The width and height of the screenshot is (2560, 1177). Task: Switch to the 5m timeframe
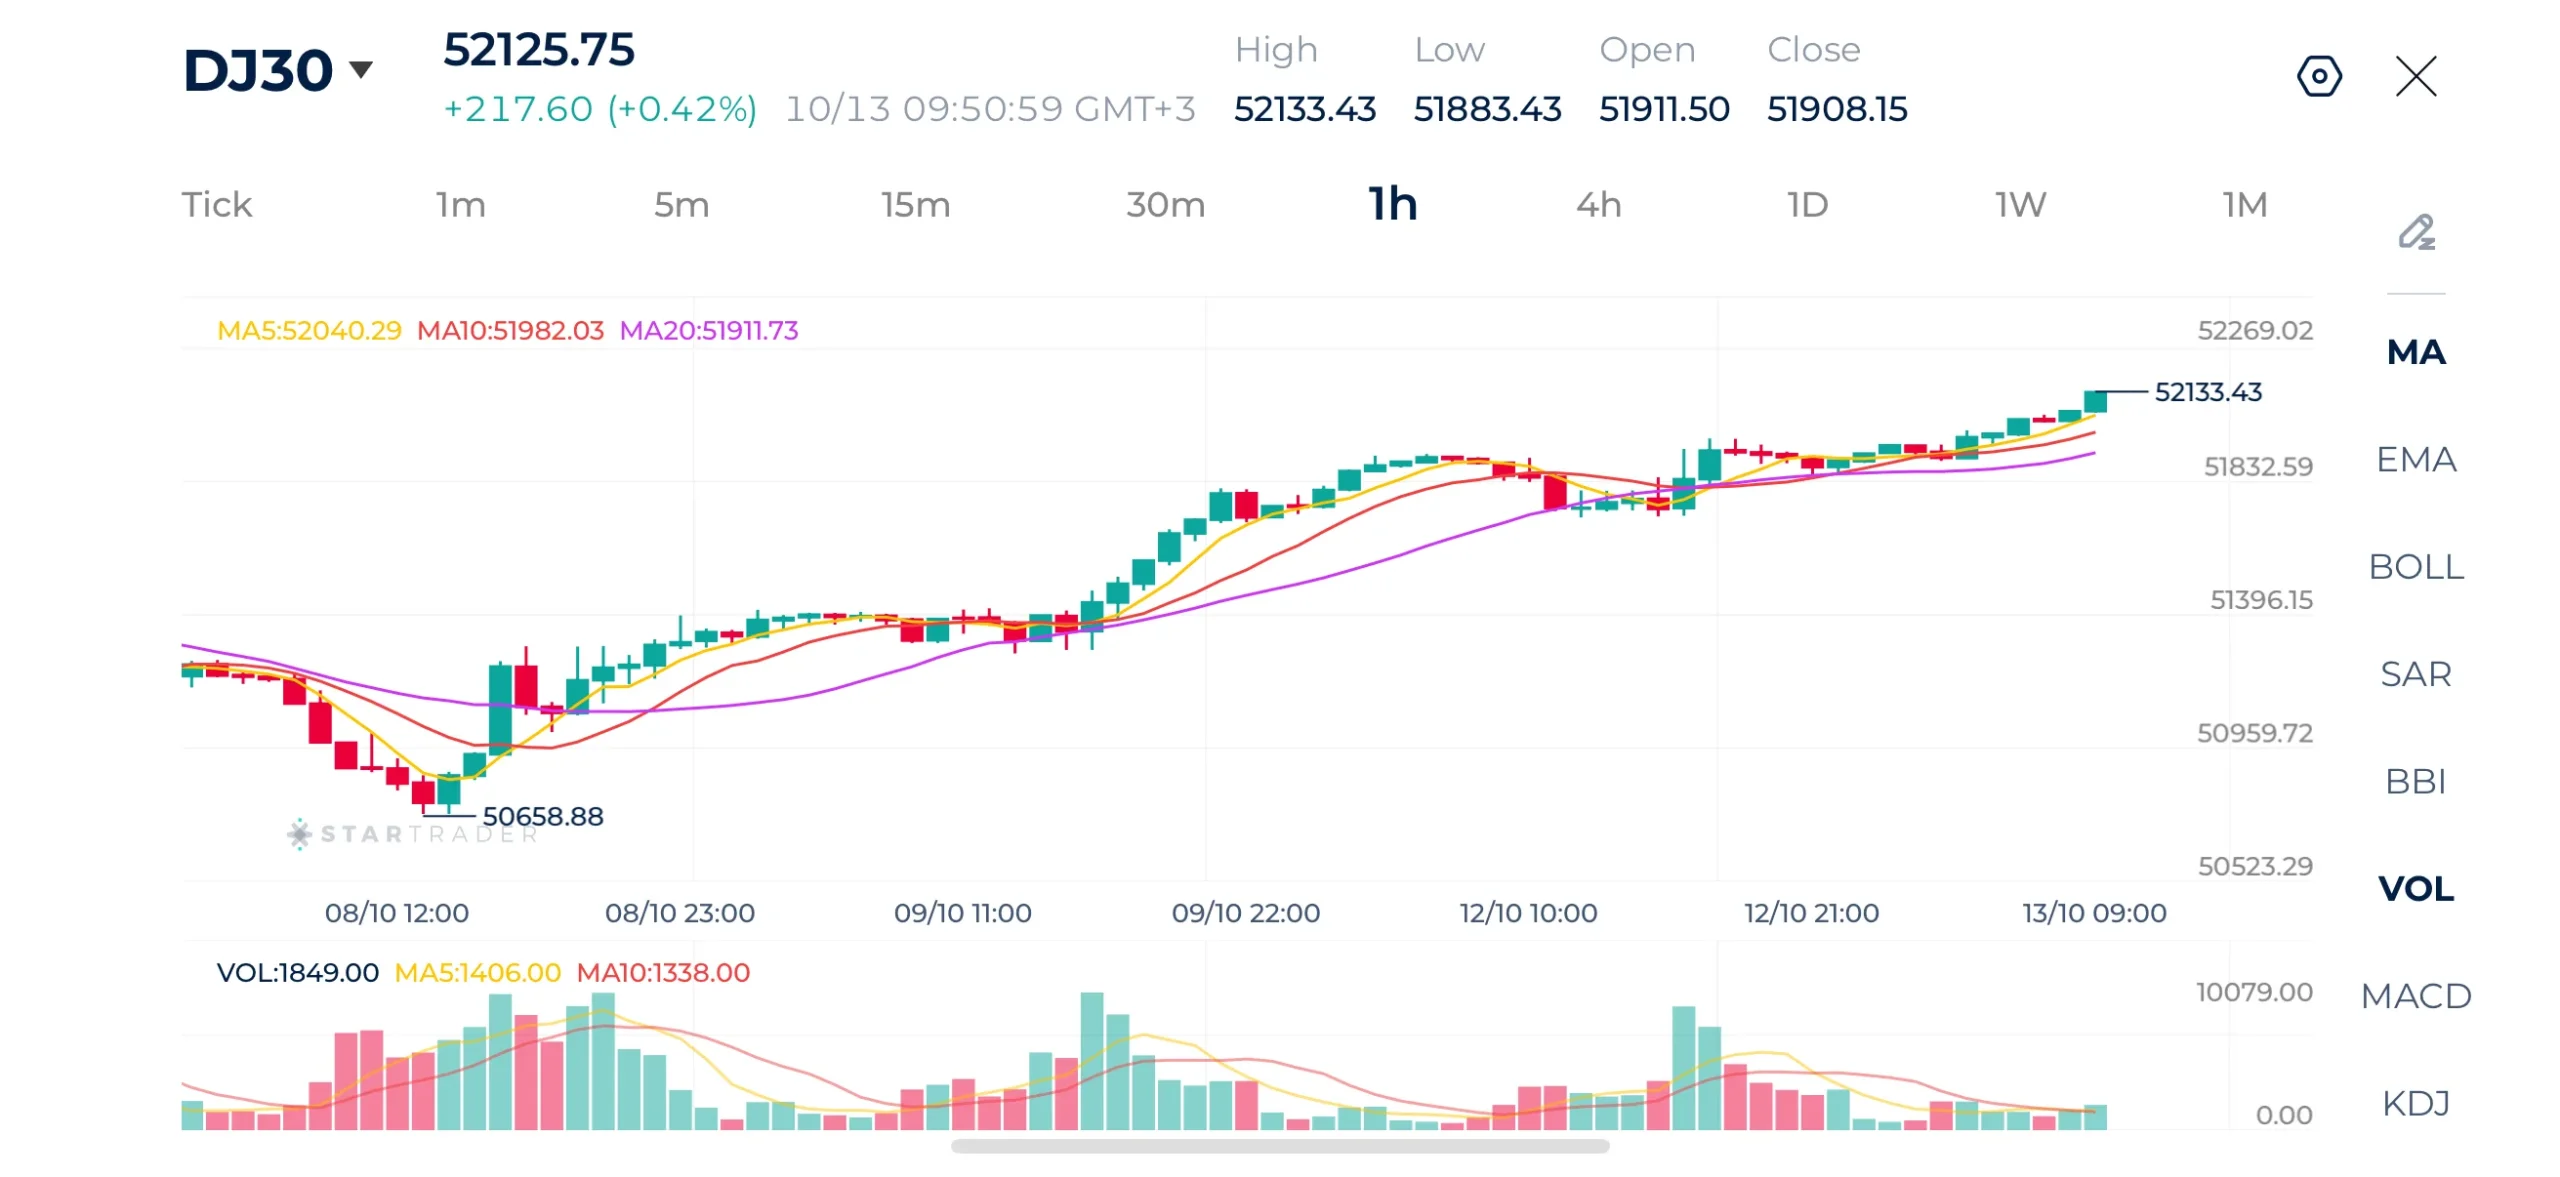click(681, 205)
